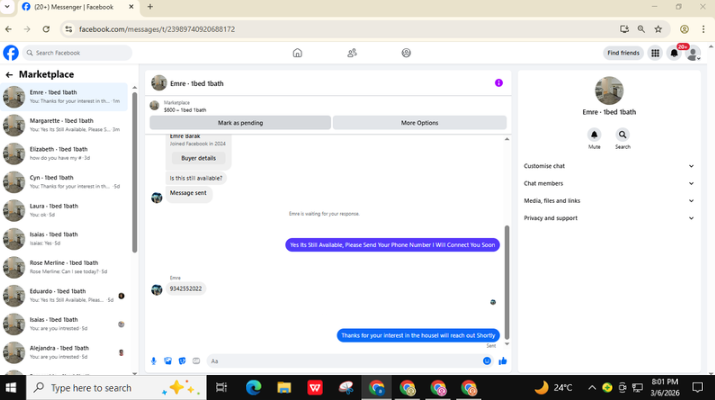Screen dimensions: 715x400
Task: Expand Chat members section
Action: click(x=609, y=183)
